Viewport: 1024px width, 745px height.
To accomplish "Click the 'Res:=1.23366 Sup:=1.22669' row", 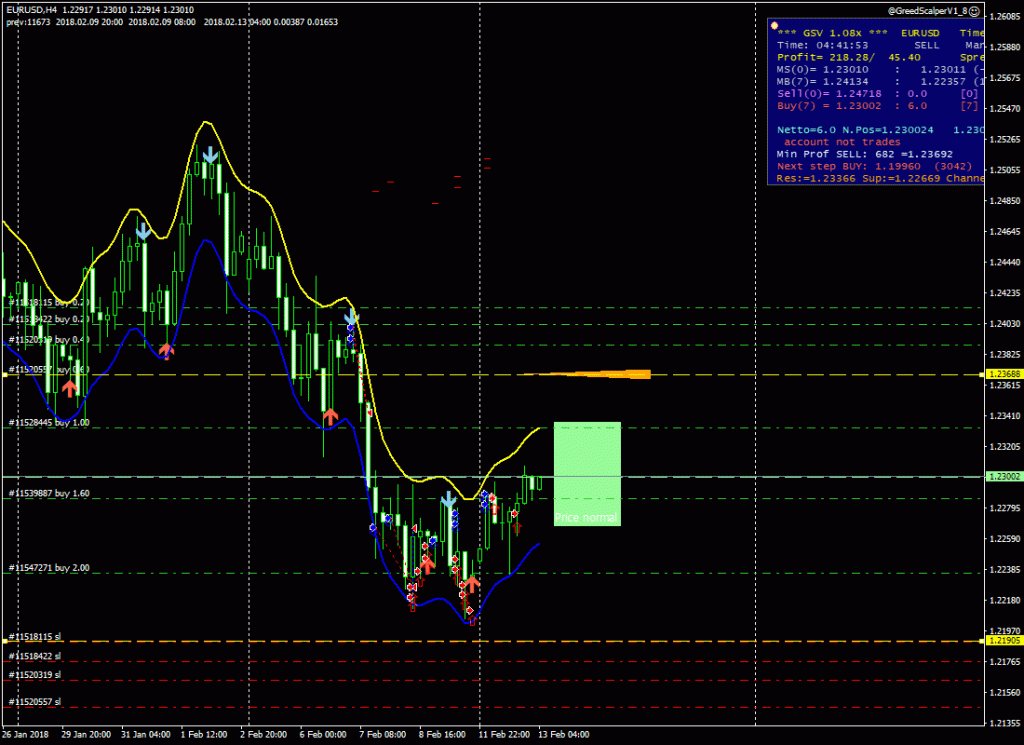I will coord(880,178).
